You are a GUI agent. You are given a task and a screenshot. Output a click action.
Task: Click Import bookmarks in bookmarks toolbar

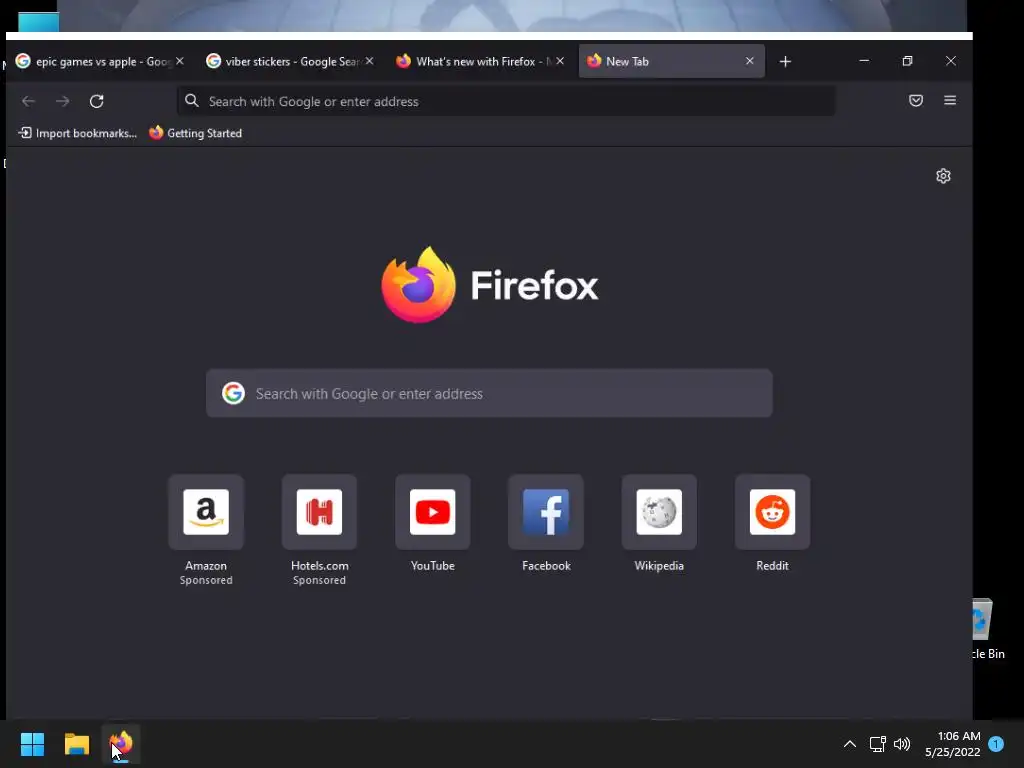[78, 133]
